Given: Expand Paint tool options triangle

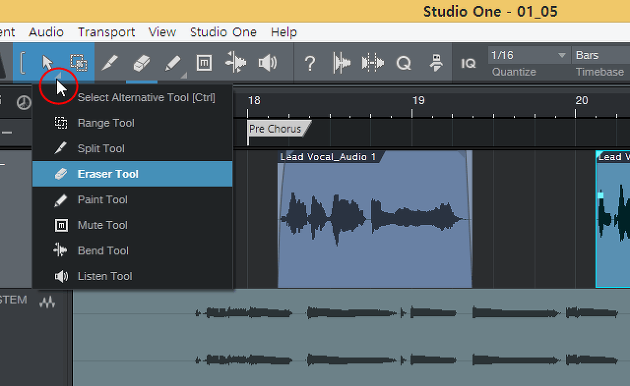Looking at the screenshot, I should tap(184, 76).
